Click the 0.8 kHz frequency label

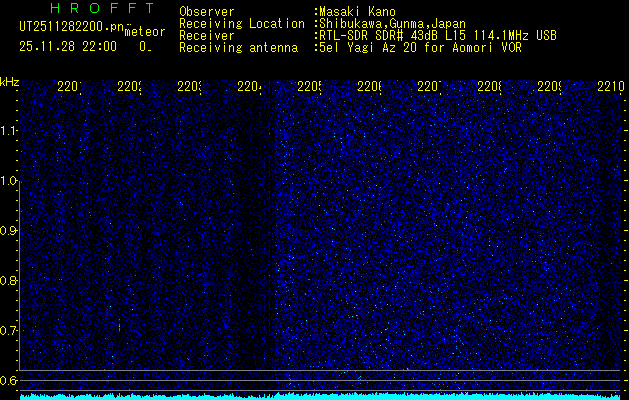[8, 280]
